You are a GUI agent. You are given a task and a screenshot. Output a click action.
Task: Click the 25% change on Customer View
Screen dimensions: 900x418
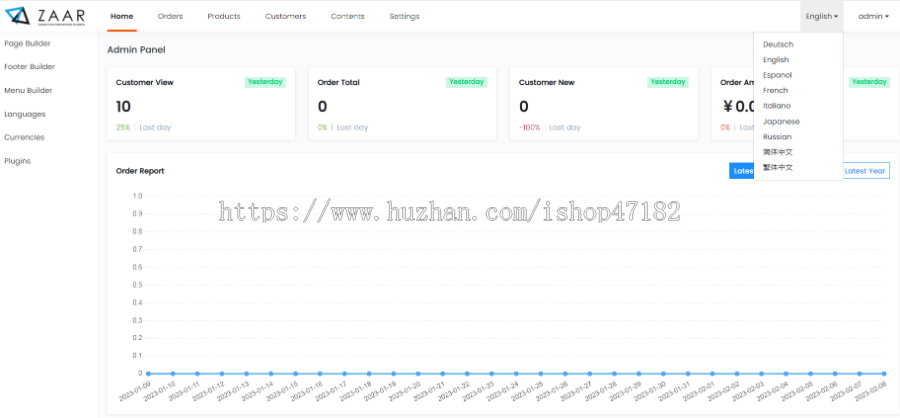(x=123, y=127)
